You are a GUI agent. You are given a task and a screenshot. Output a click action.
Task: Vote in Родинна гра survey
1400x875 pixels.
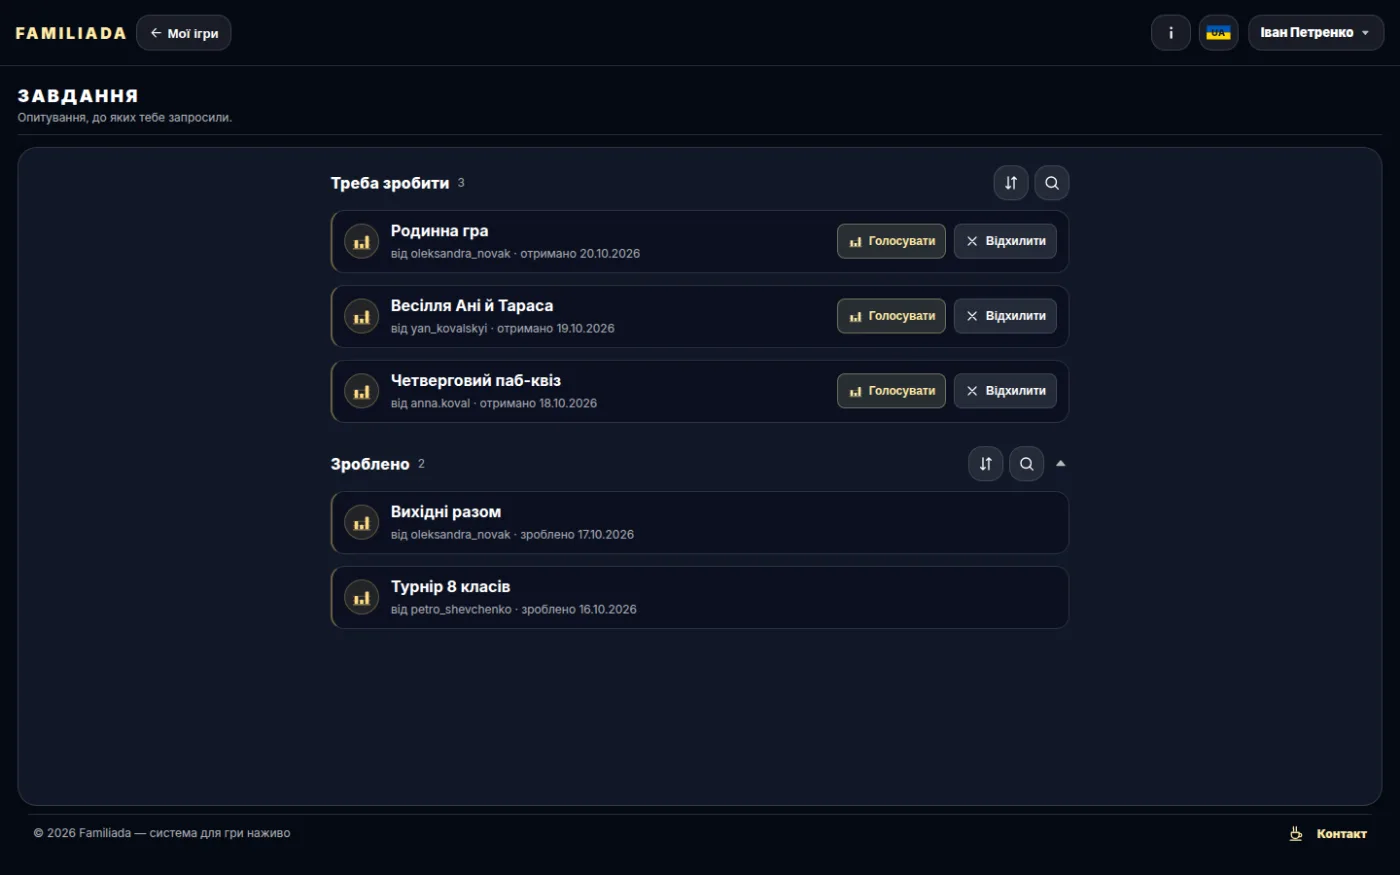click(x=891, y=241)
